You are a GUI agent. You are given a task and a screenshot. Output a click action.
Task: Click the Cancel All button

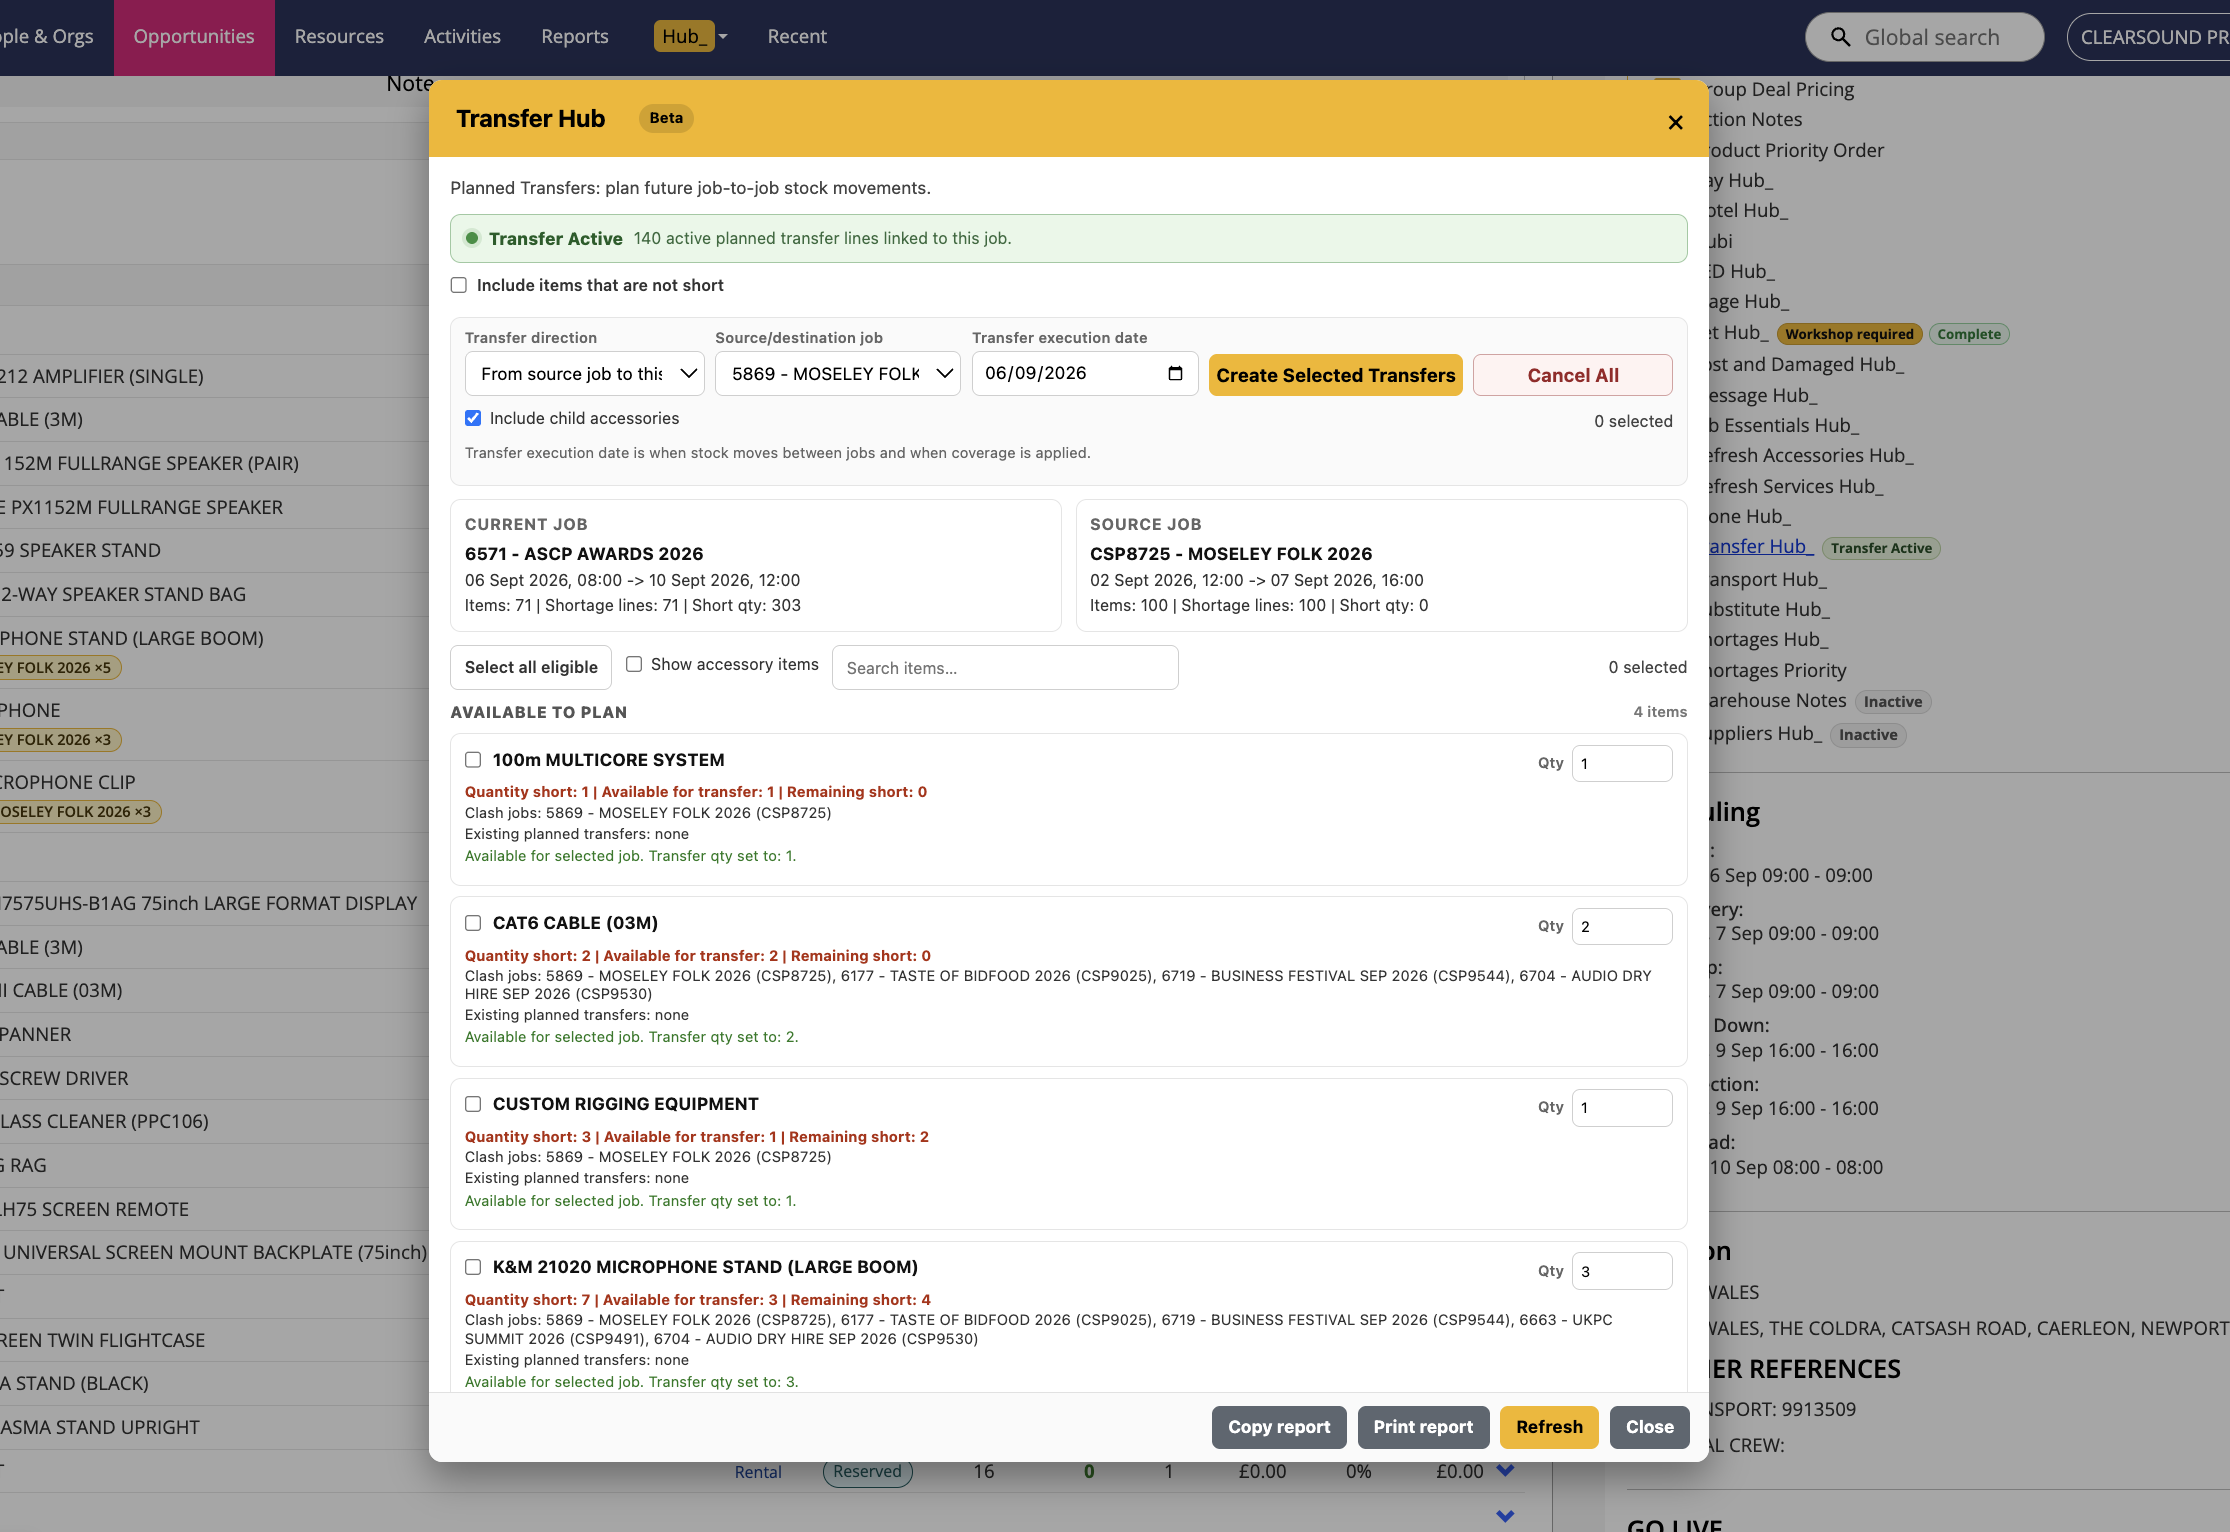tap(1572, 375)
